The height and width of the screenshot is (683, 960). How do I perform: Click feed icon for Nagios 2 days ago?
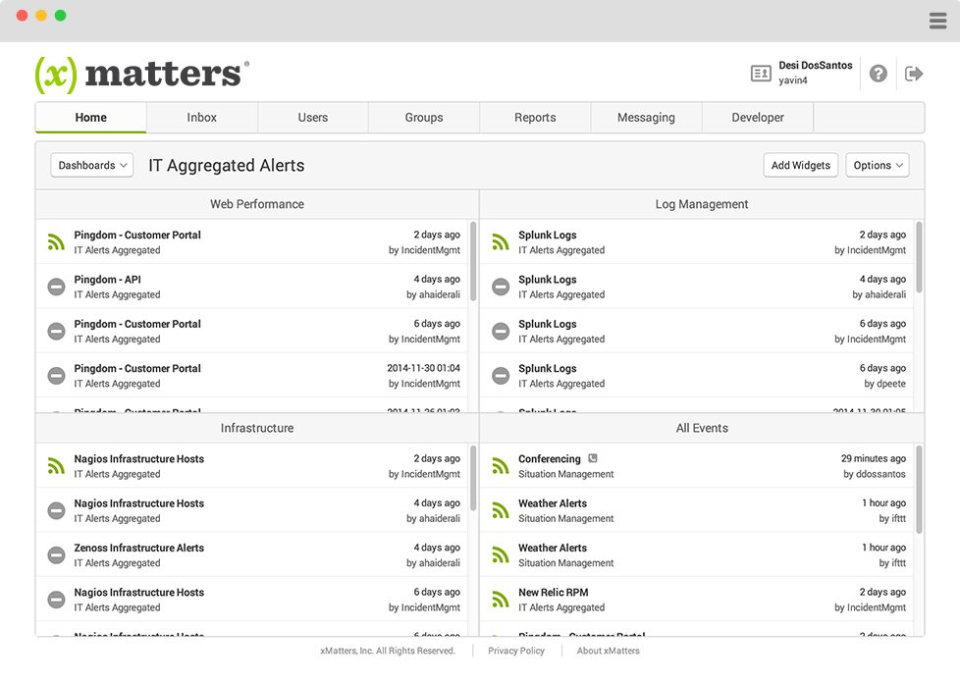tap(56, 466)
